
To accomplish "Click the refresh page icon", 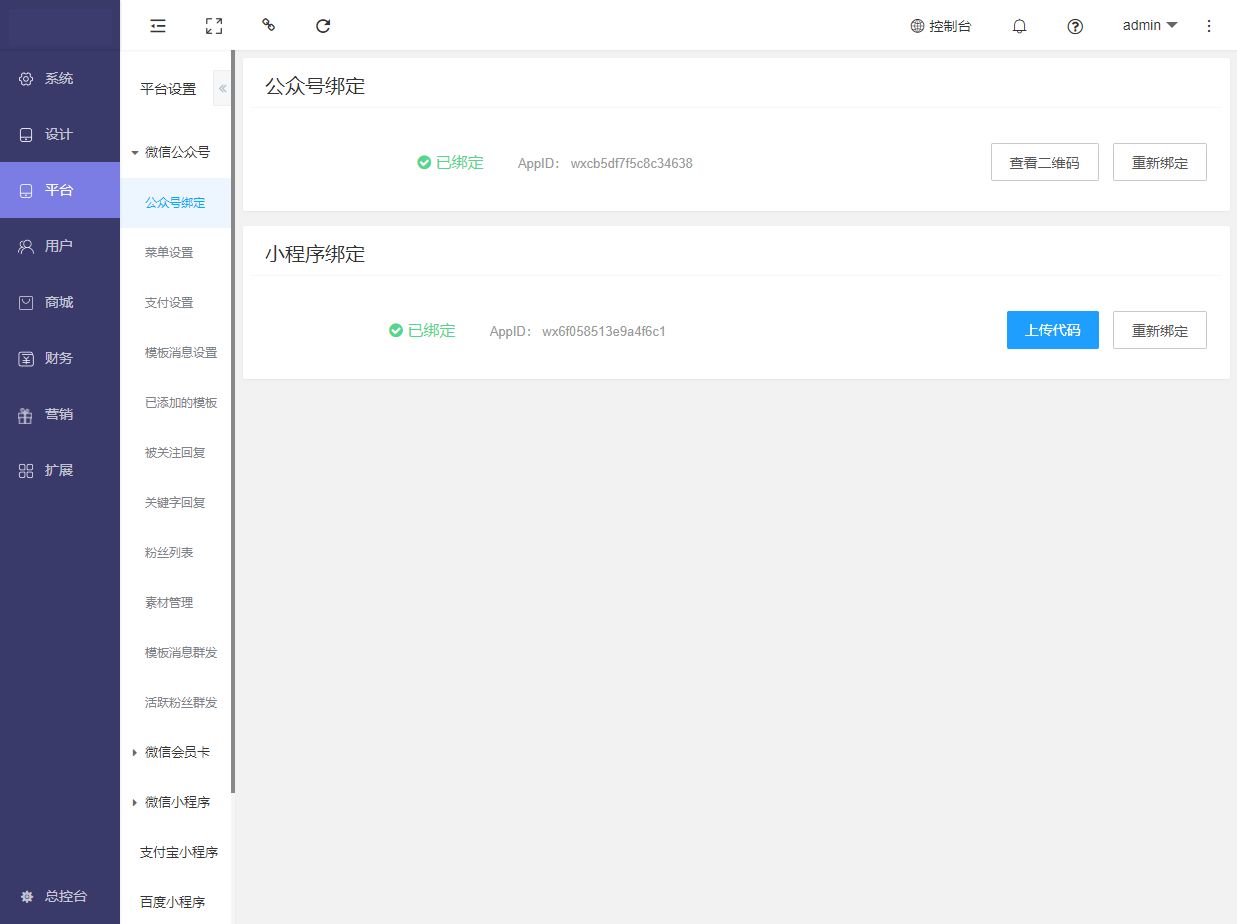I will coord(323,26).
